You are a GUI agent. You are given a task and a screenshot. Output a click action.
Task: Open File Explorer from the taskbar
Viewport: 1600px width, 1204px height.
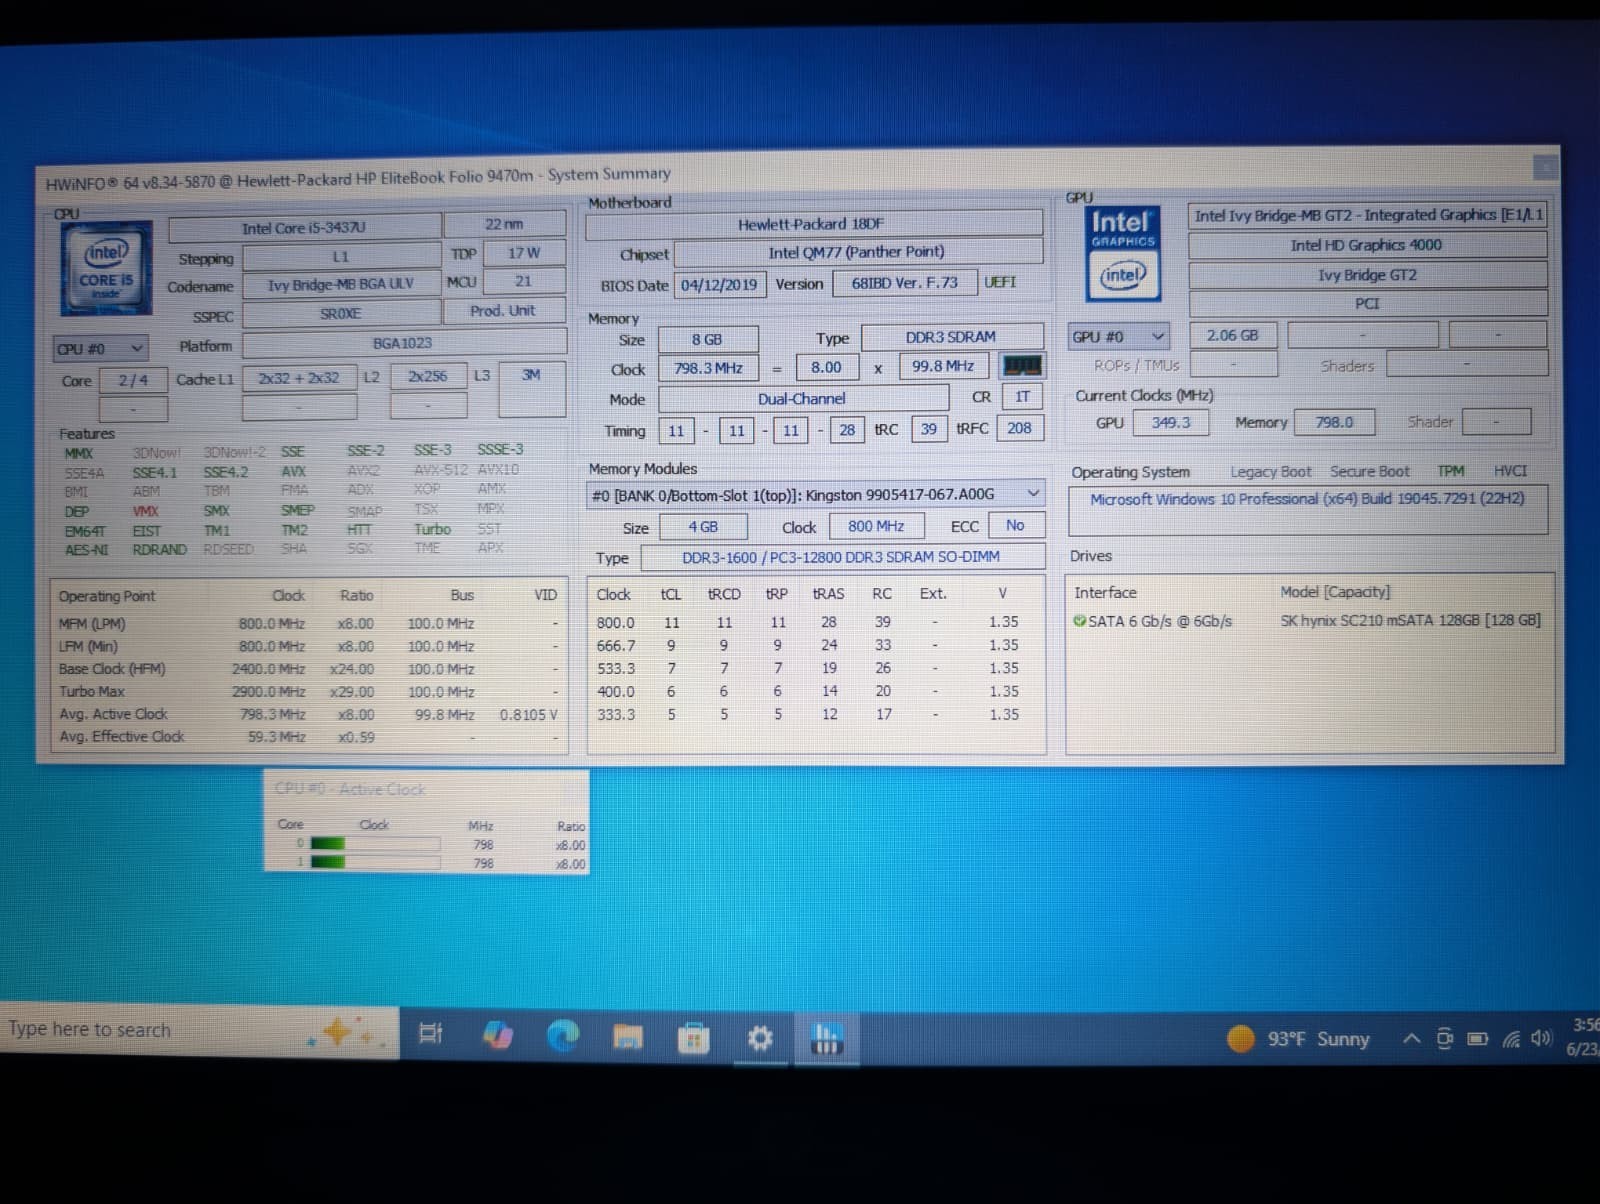click(x=628, y=1037)
